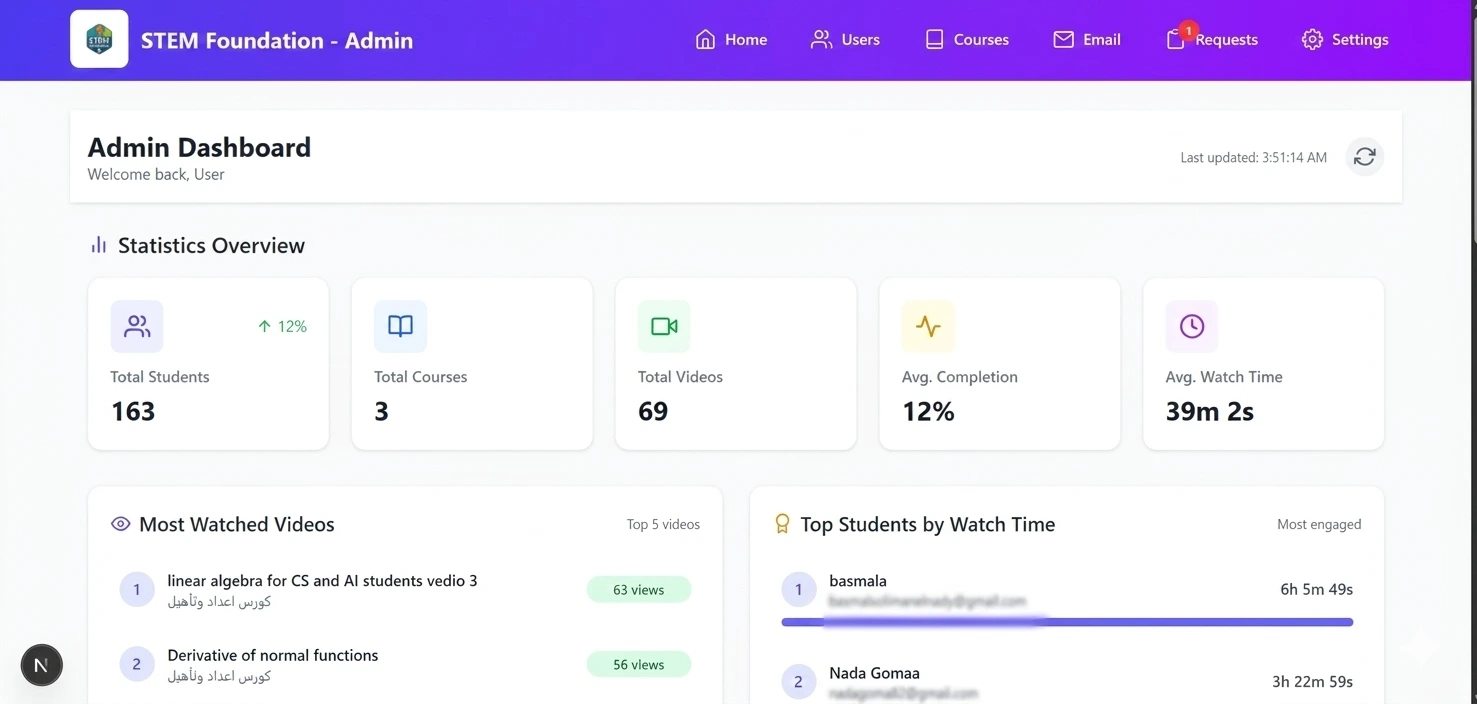Click the round N badge icon
1477x704 pixels.
coord(41,665)
